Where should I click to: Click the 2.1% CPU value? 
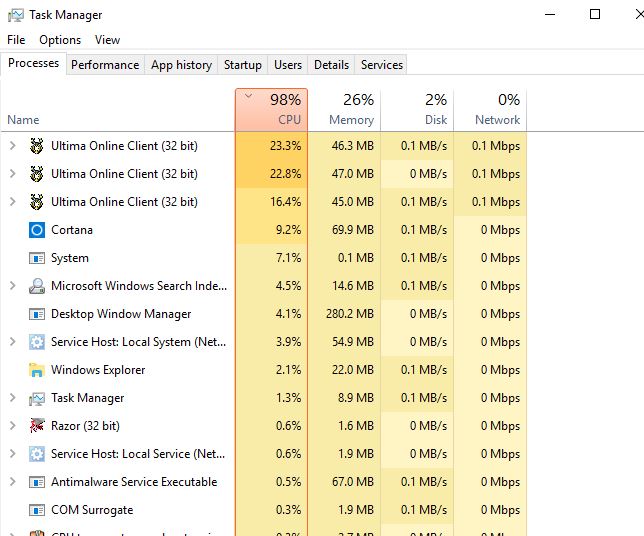[289, 370]
